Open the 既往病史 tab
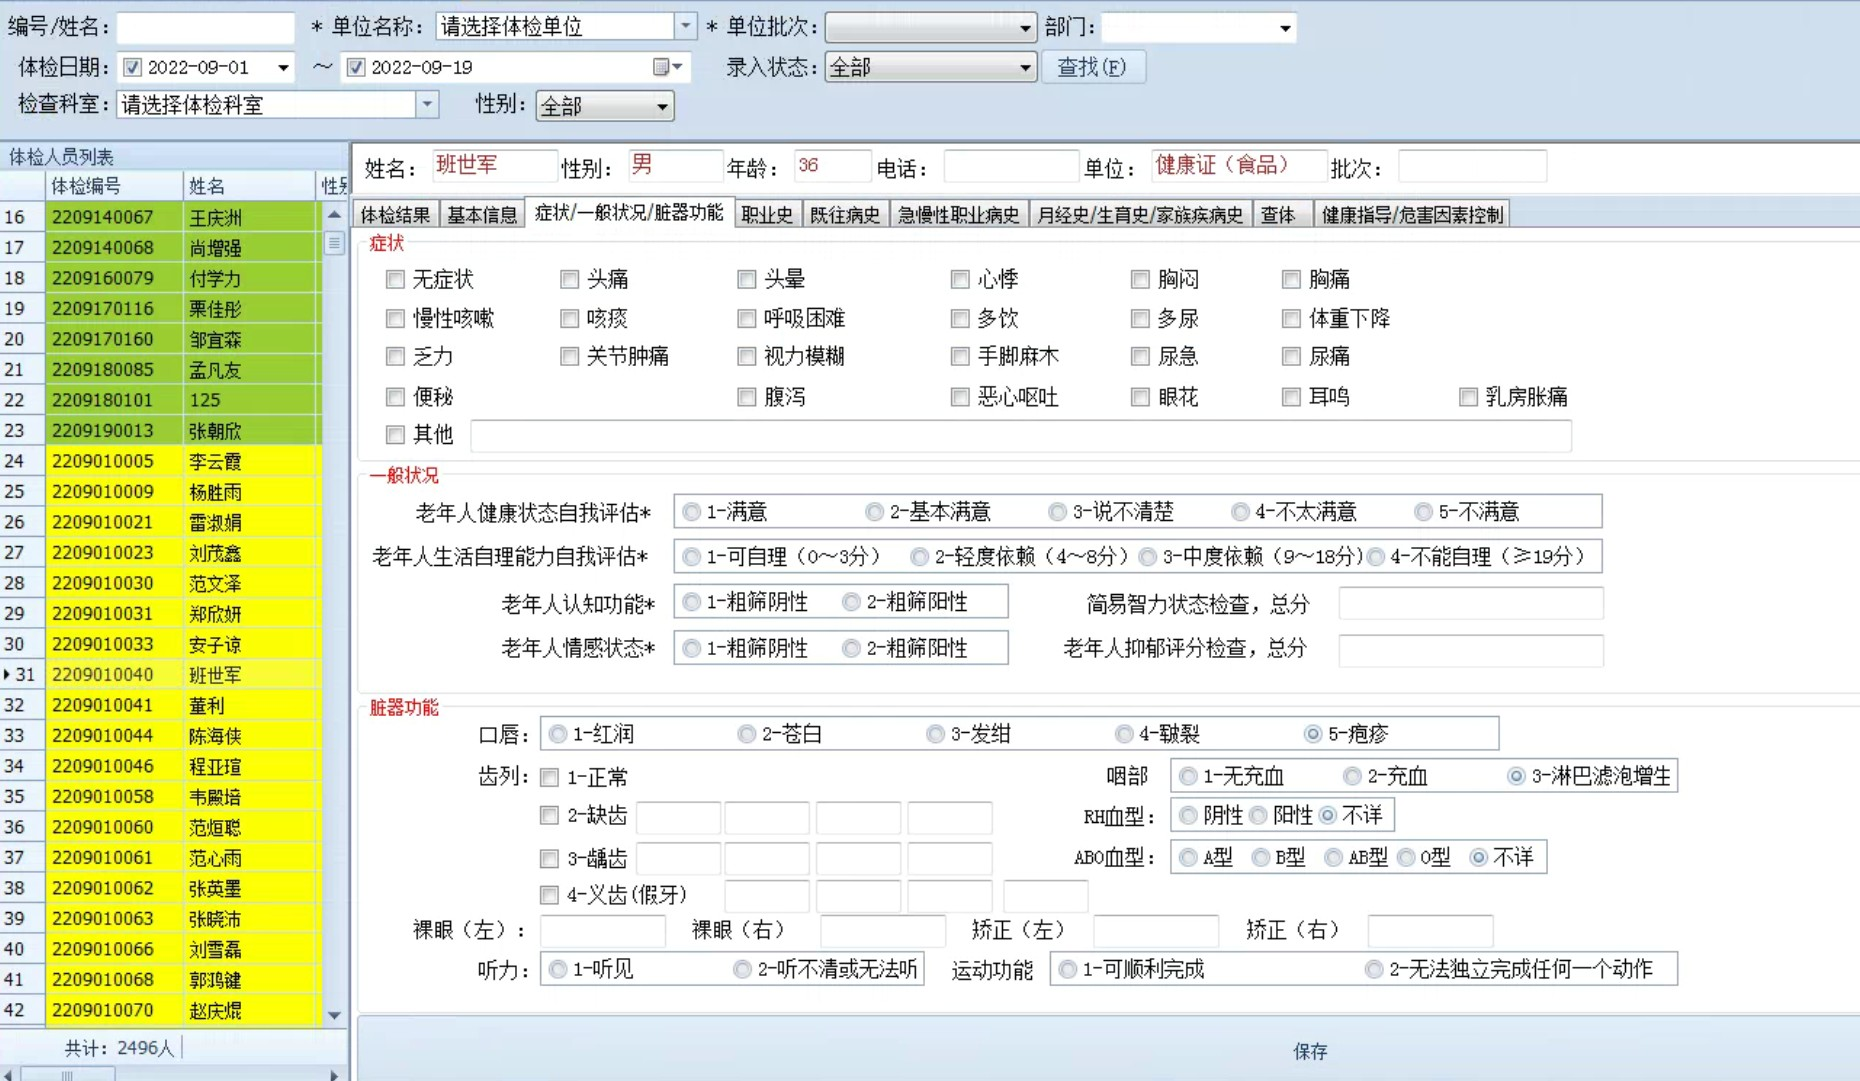This screenshot has width=1860, height=1081. tap(844, 215)
